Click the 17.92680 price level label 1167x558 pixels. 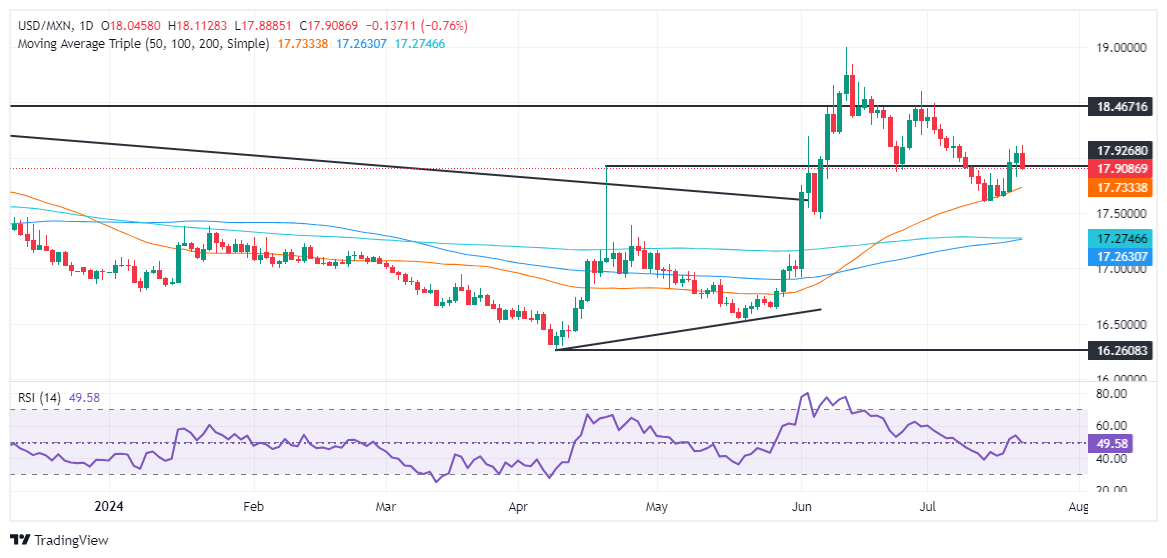click(x=1124, y=148)
